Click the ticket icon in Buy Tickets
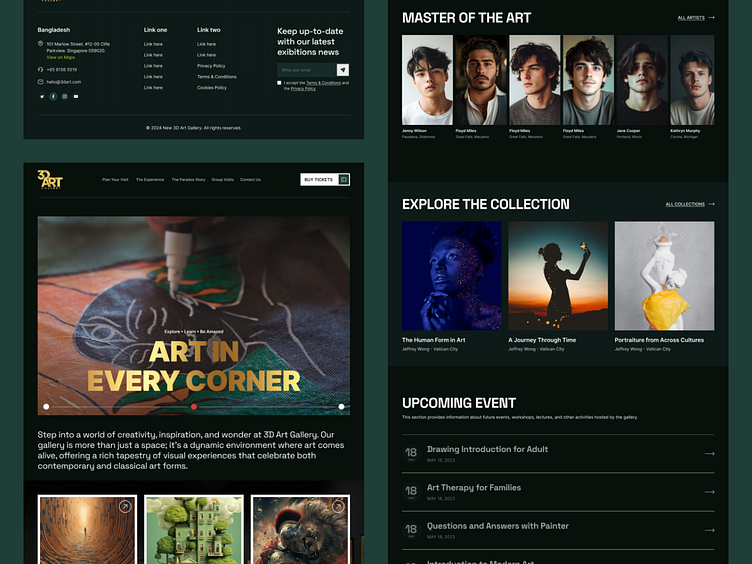752x564 pixels. click(x=343, y=179)
